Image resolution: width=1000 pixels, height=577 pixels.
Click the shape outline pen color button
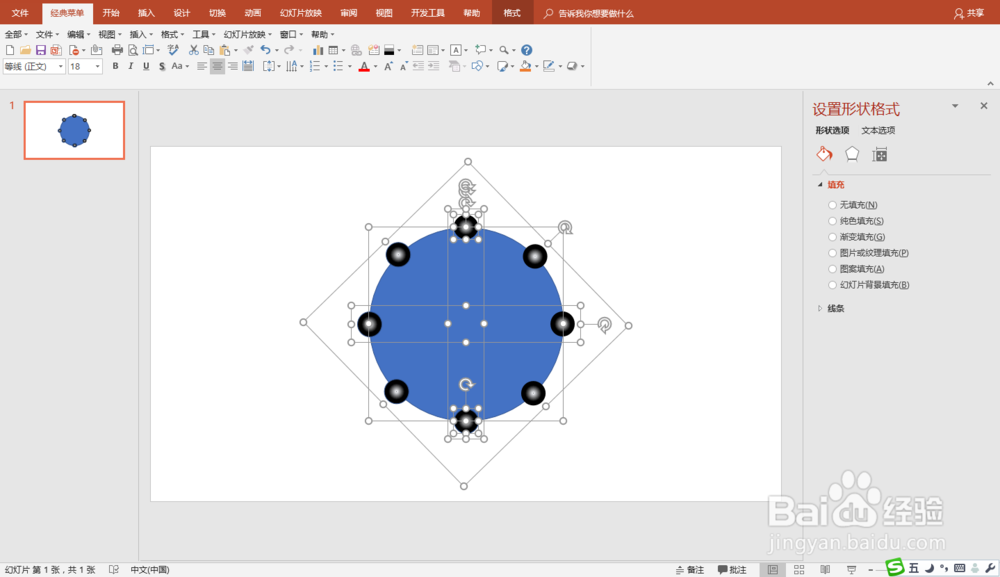(548, 66)
